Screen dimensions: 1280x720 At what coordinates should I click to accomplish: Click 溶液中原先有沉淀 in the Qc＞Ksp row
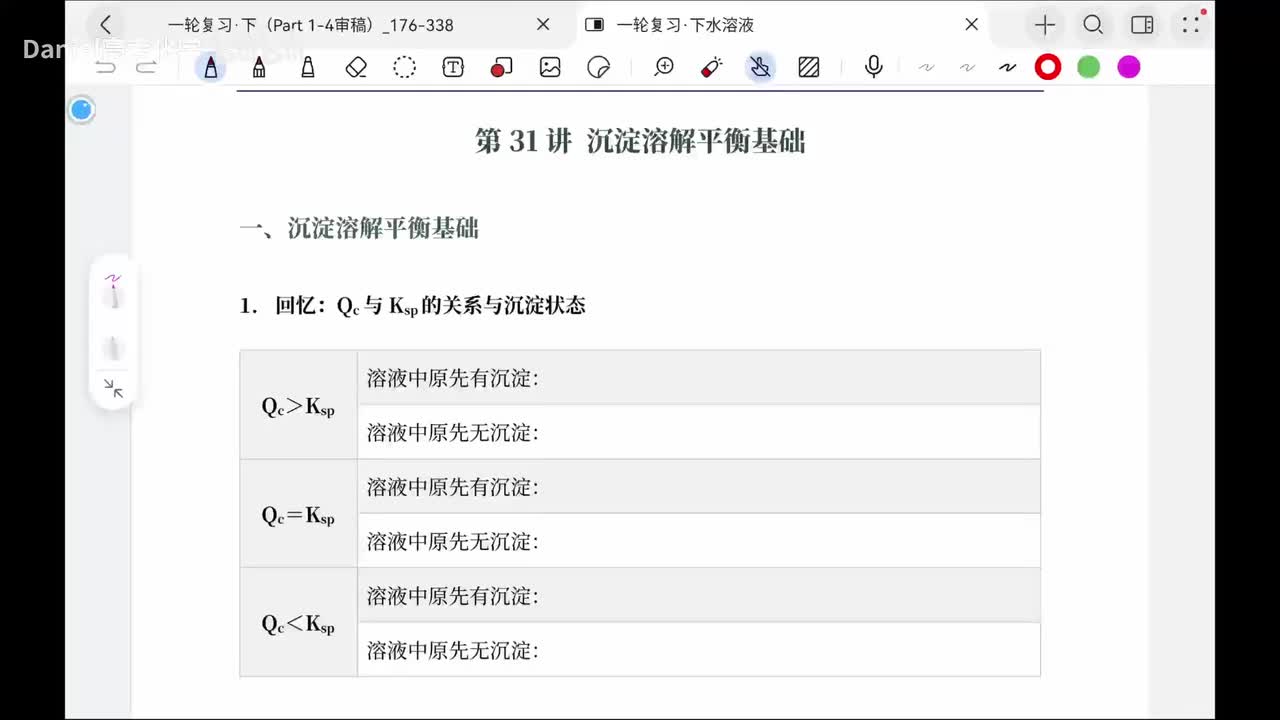453,378
